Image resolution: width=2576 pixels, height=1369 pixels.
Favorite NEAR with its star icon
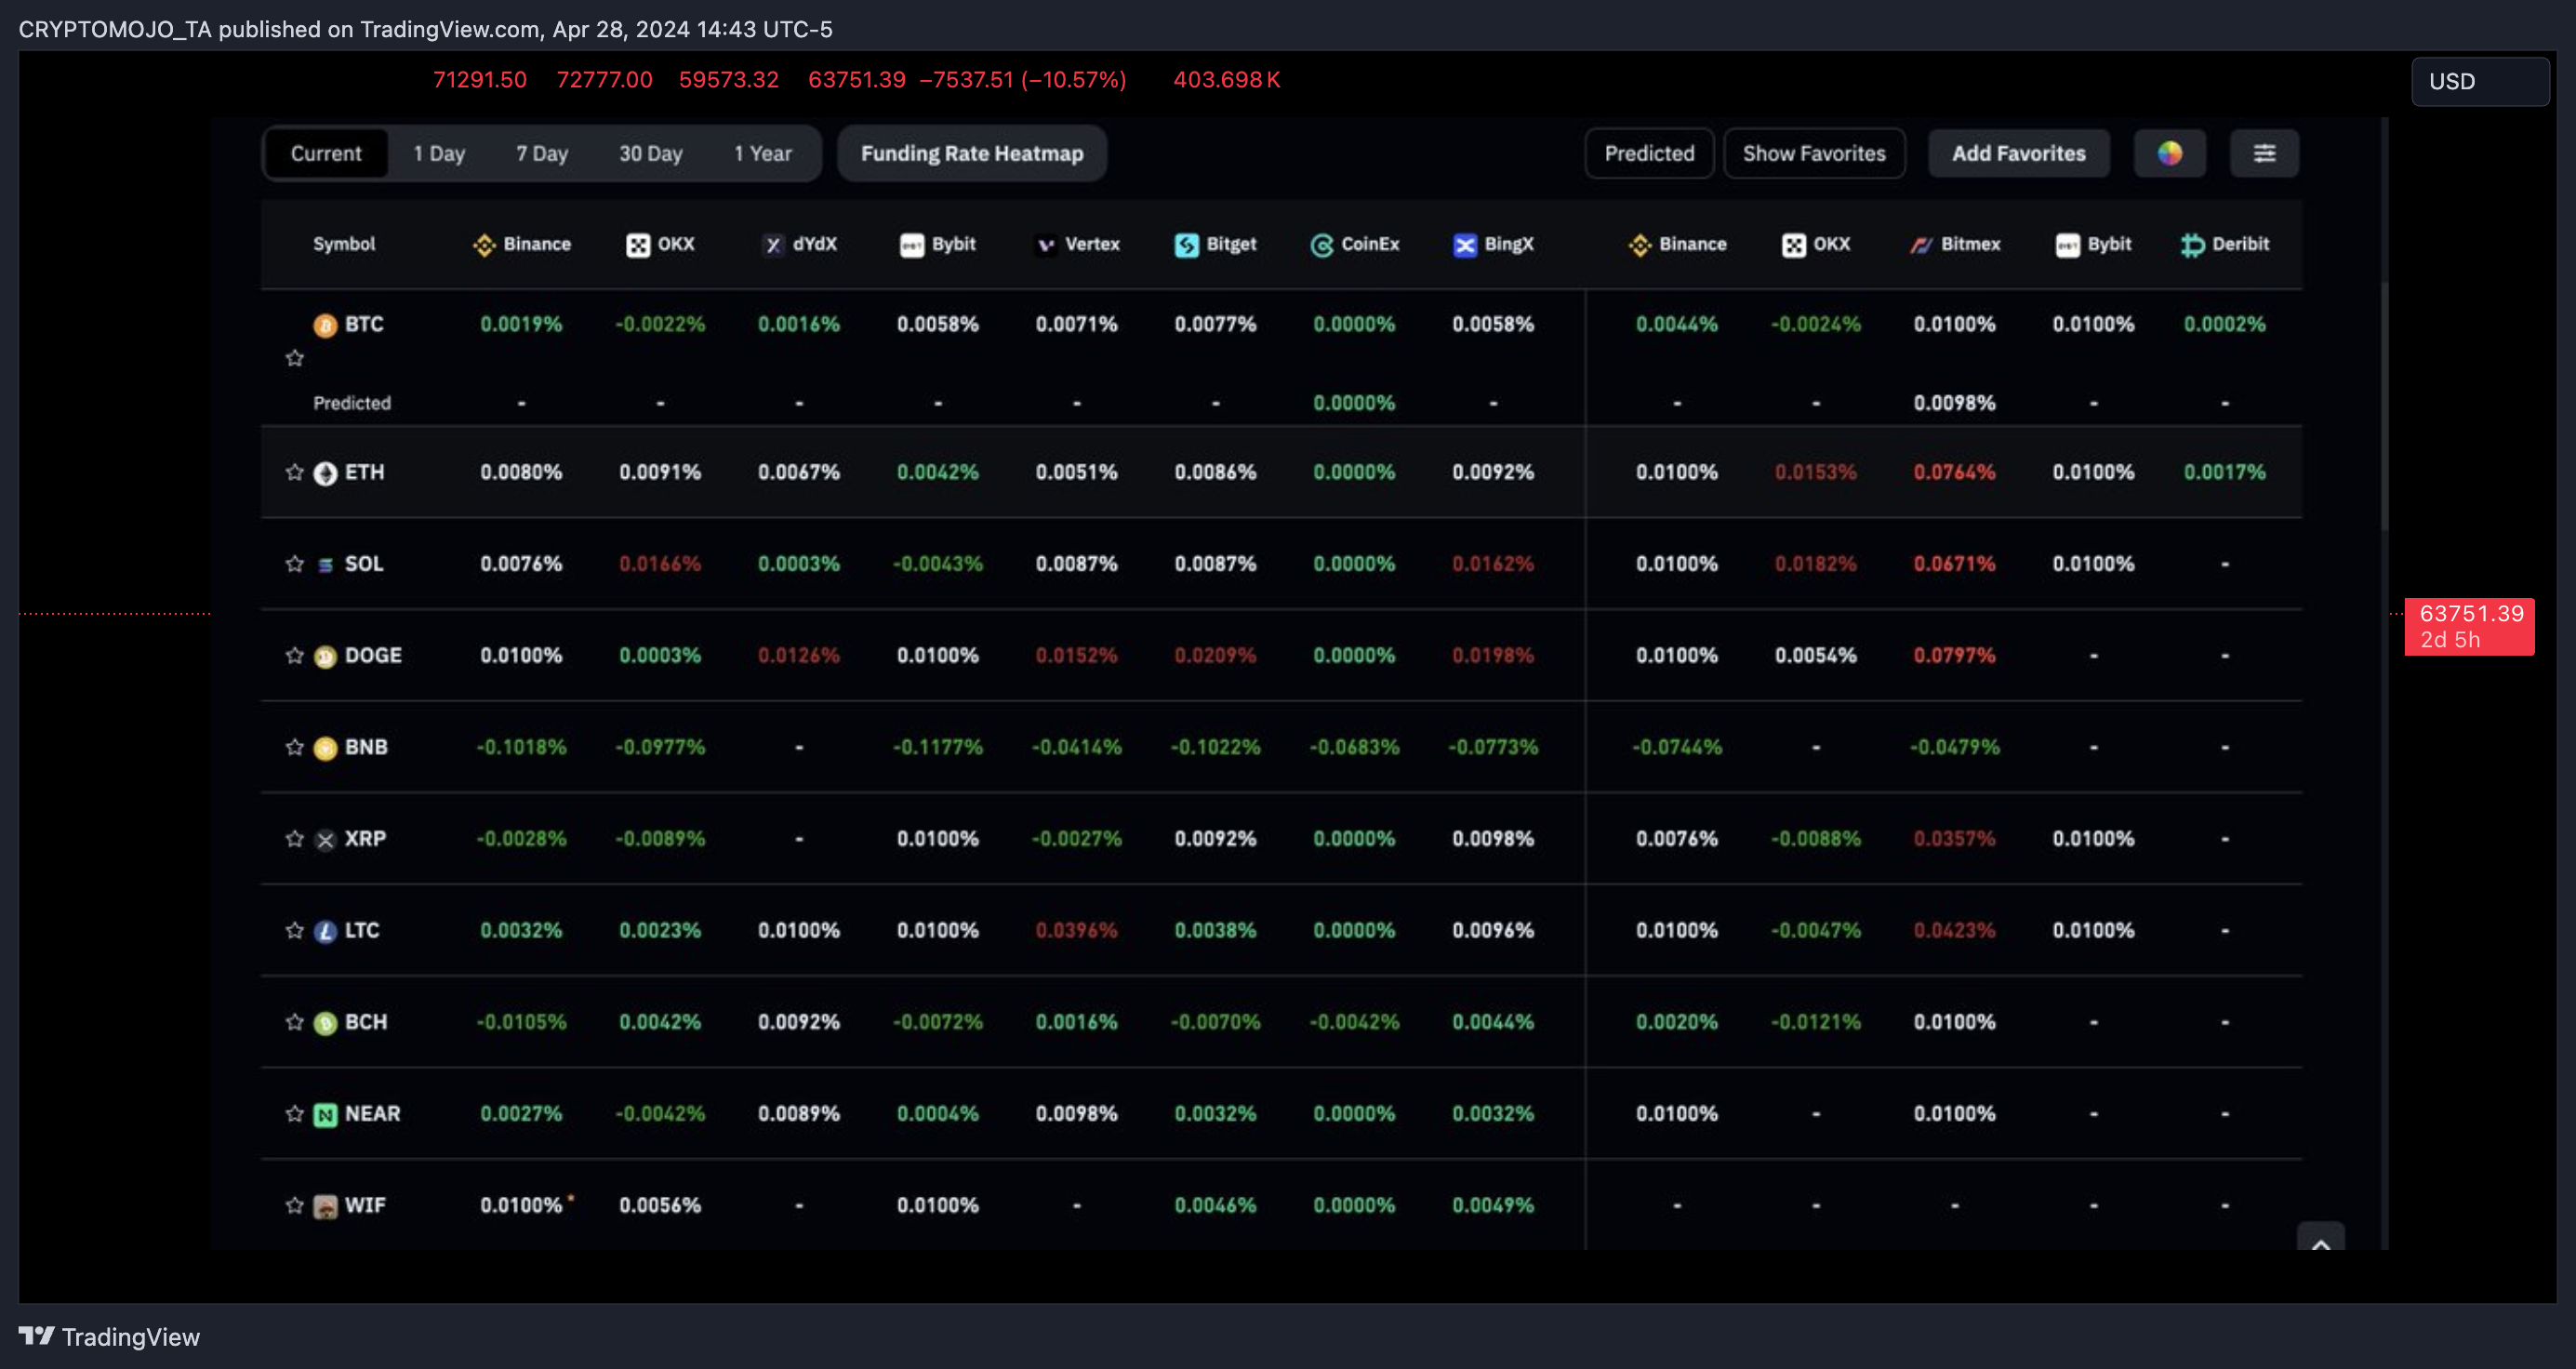pos(294,1113)
